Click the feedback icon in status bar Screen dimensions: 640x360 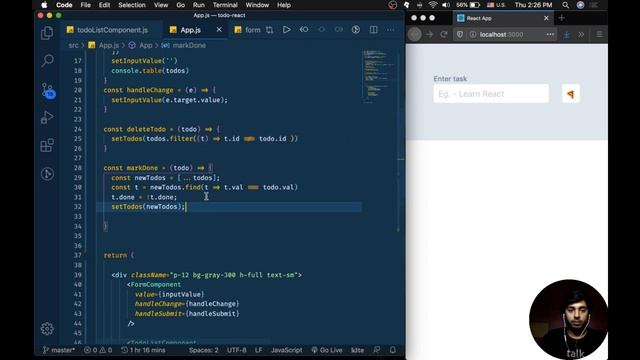(376, 350)
